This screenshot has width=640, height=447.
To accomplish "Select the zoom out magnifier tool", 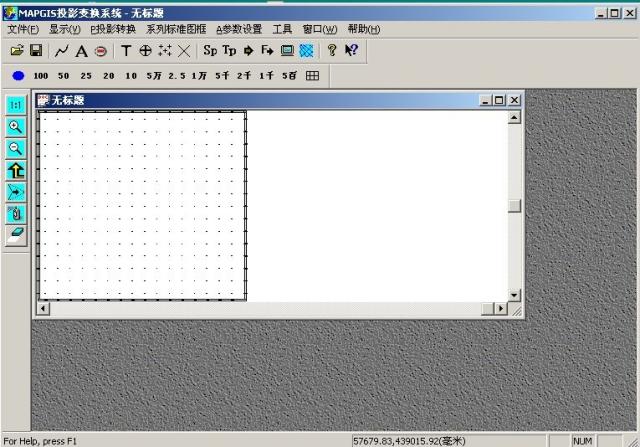I will pyautogui.click(x=16, y=148).
